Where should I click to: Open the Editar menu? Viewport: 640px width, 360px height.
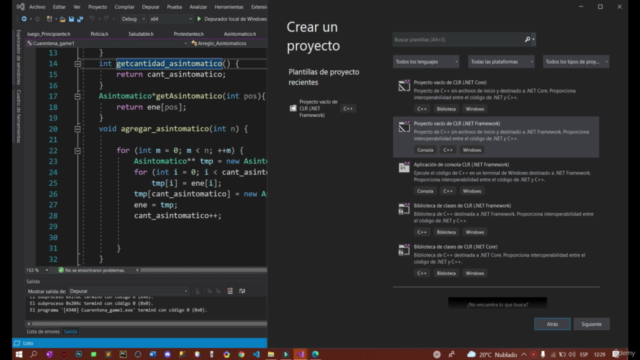click(59, 7)
